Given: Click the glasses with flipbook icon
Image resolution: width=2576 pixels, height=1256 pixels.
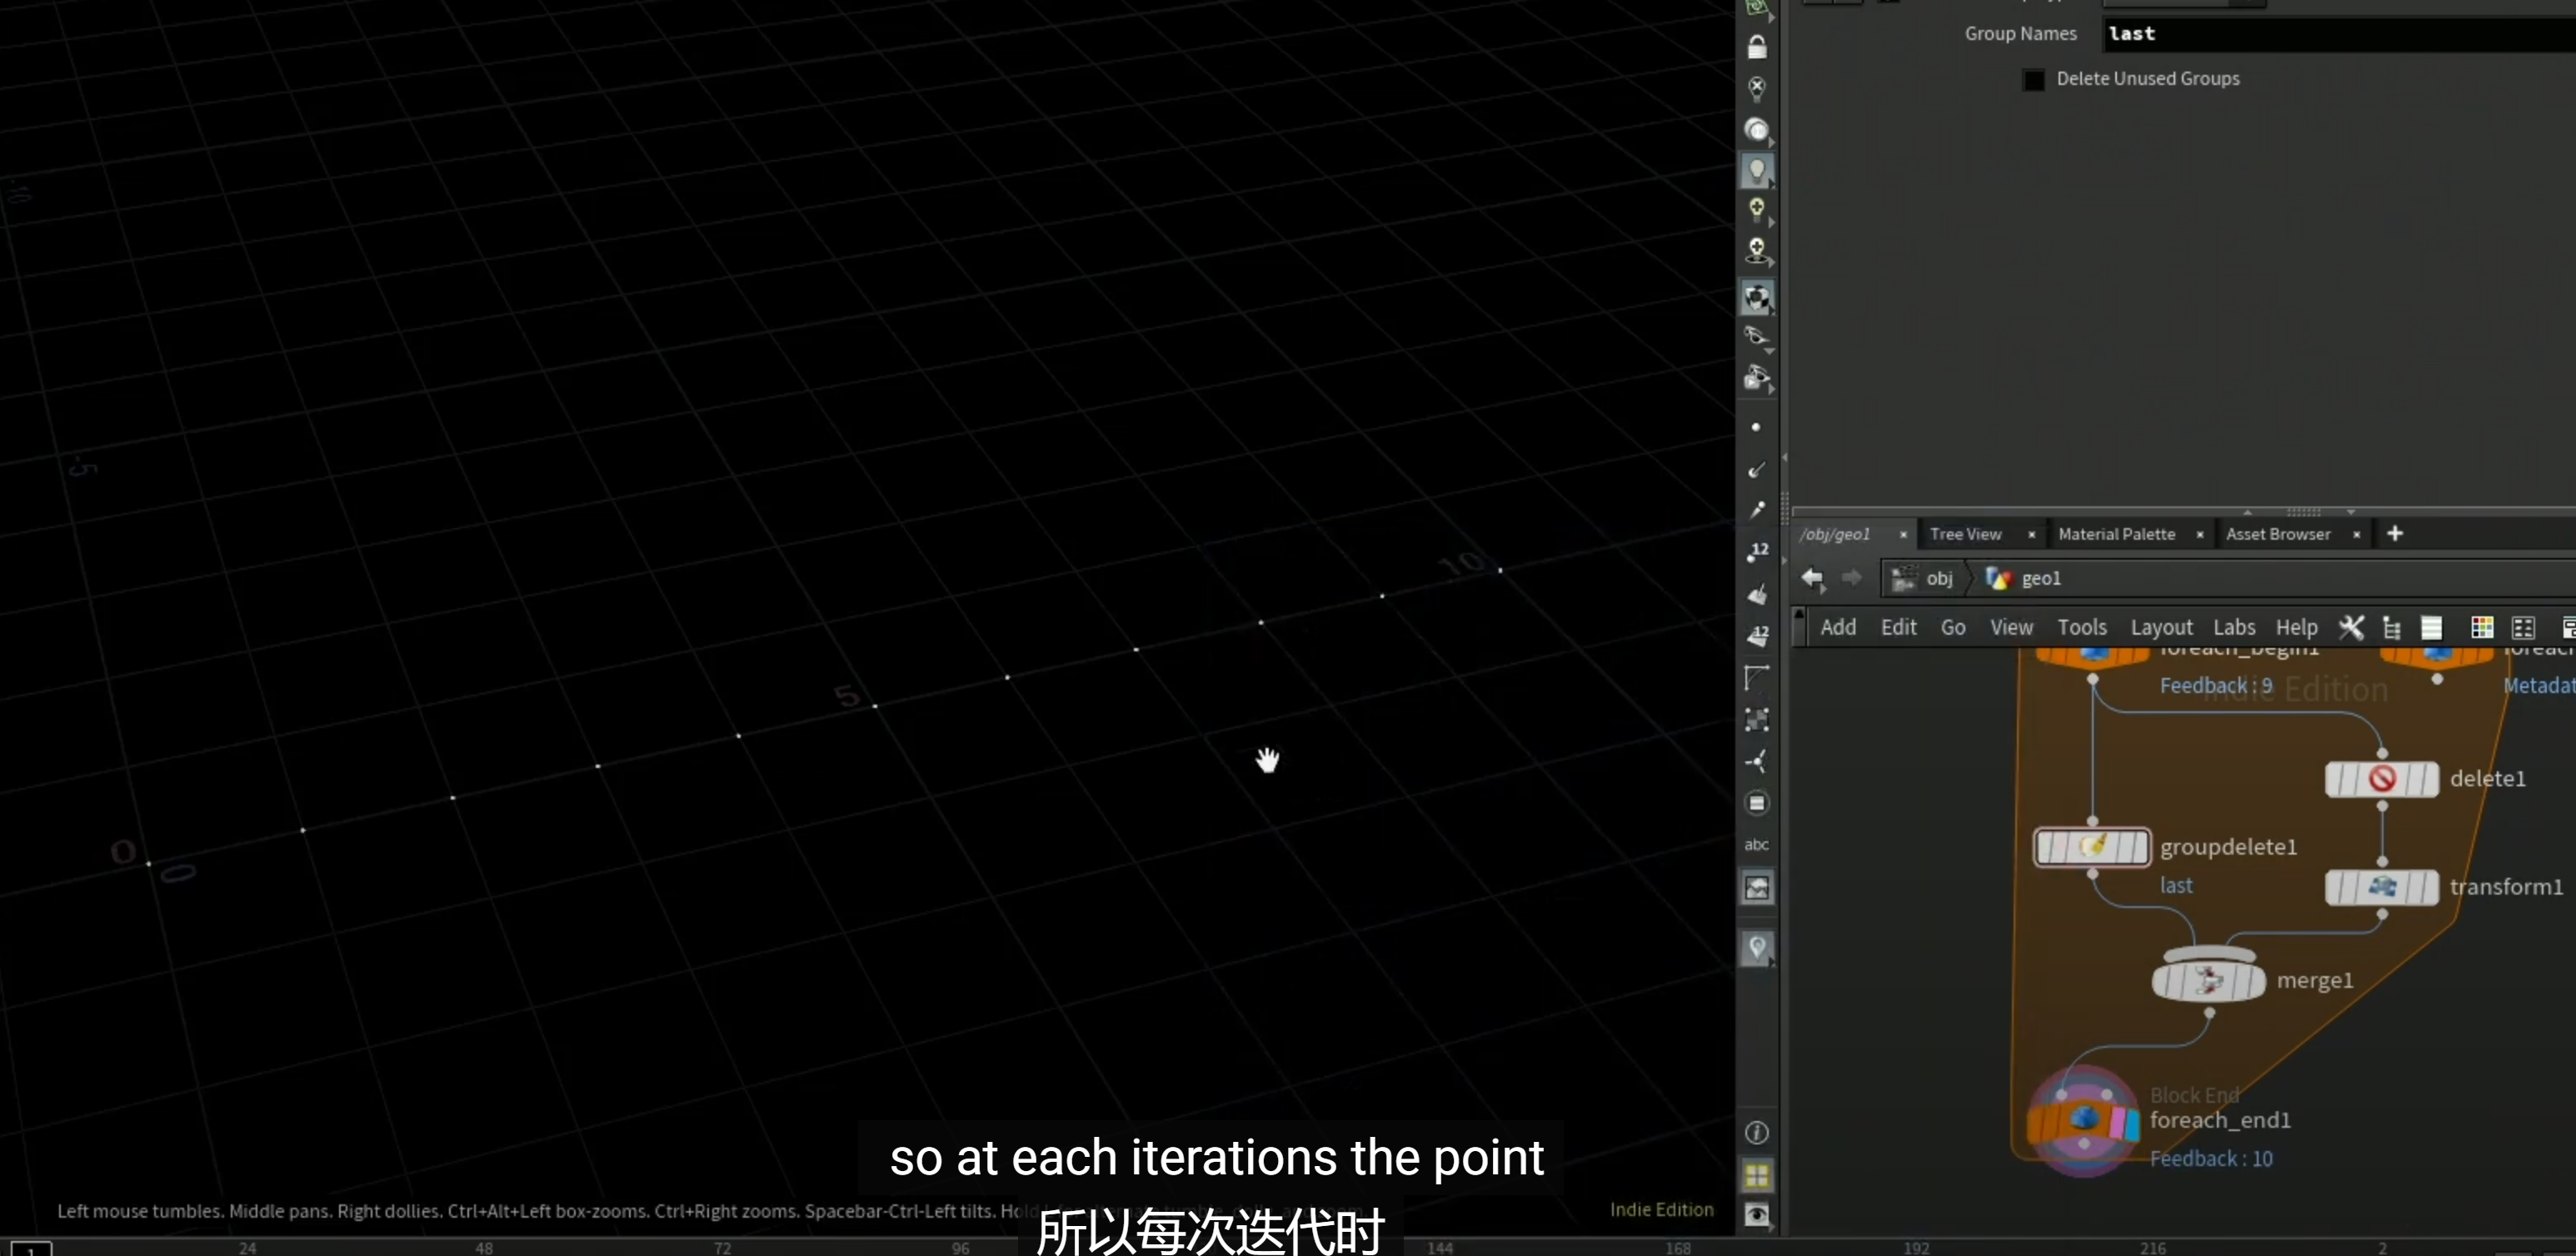Looking at the screenshot, I should click(x=1757, y=379).
